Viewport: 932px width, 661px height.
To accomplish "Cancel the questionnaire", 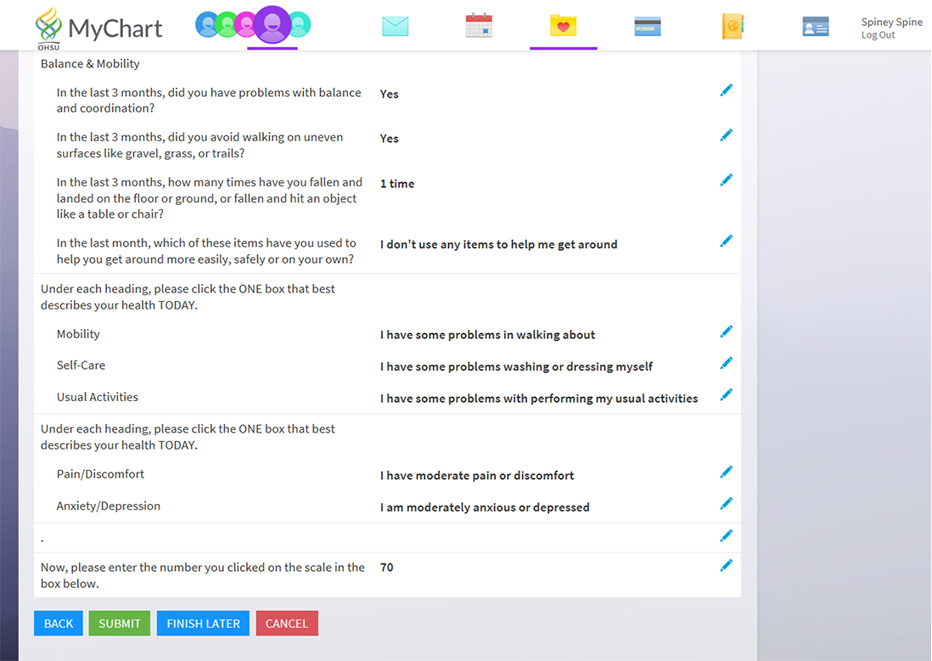I will pos(286,623).
